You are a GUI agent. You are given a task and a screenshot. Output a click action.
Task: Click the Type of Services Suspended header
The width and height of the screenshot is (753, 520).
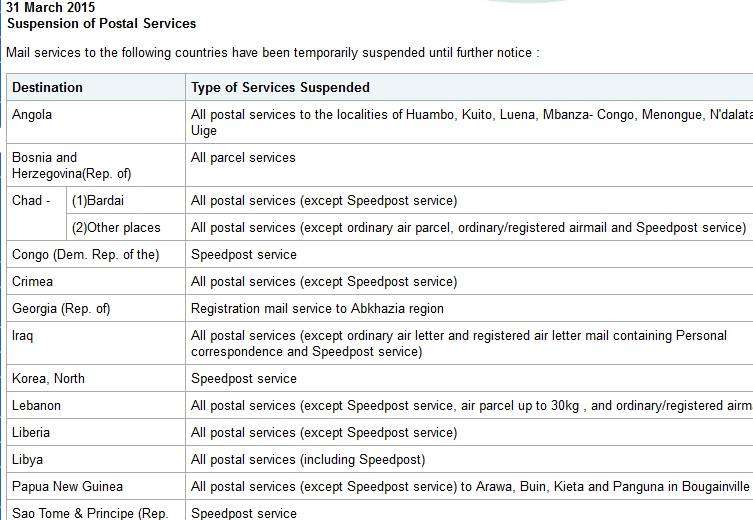click(x=280, y=87)
